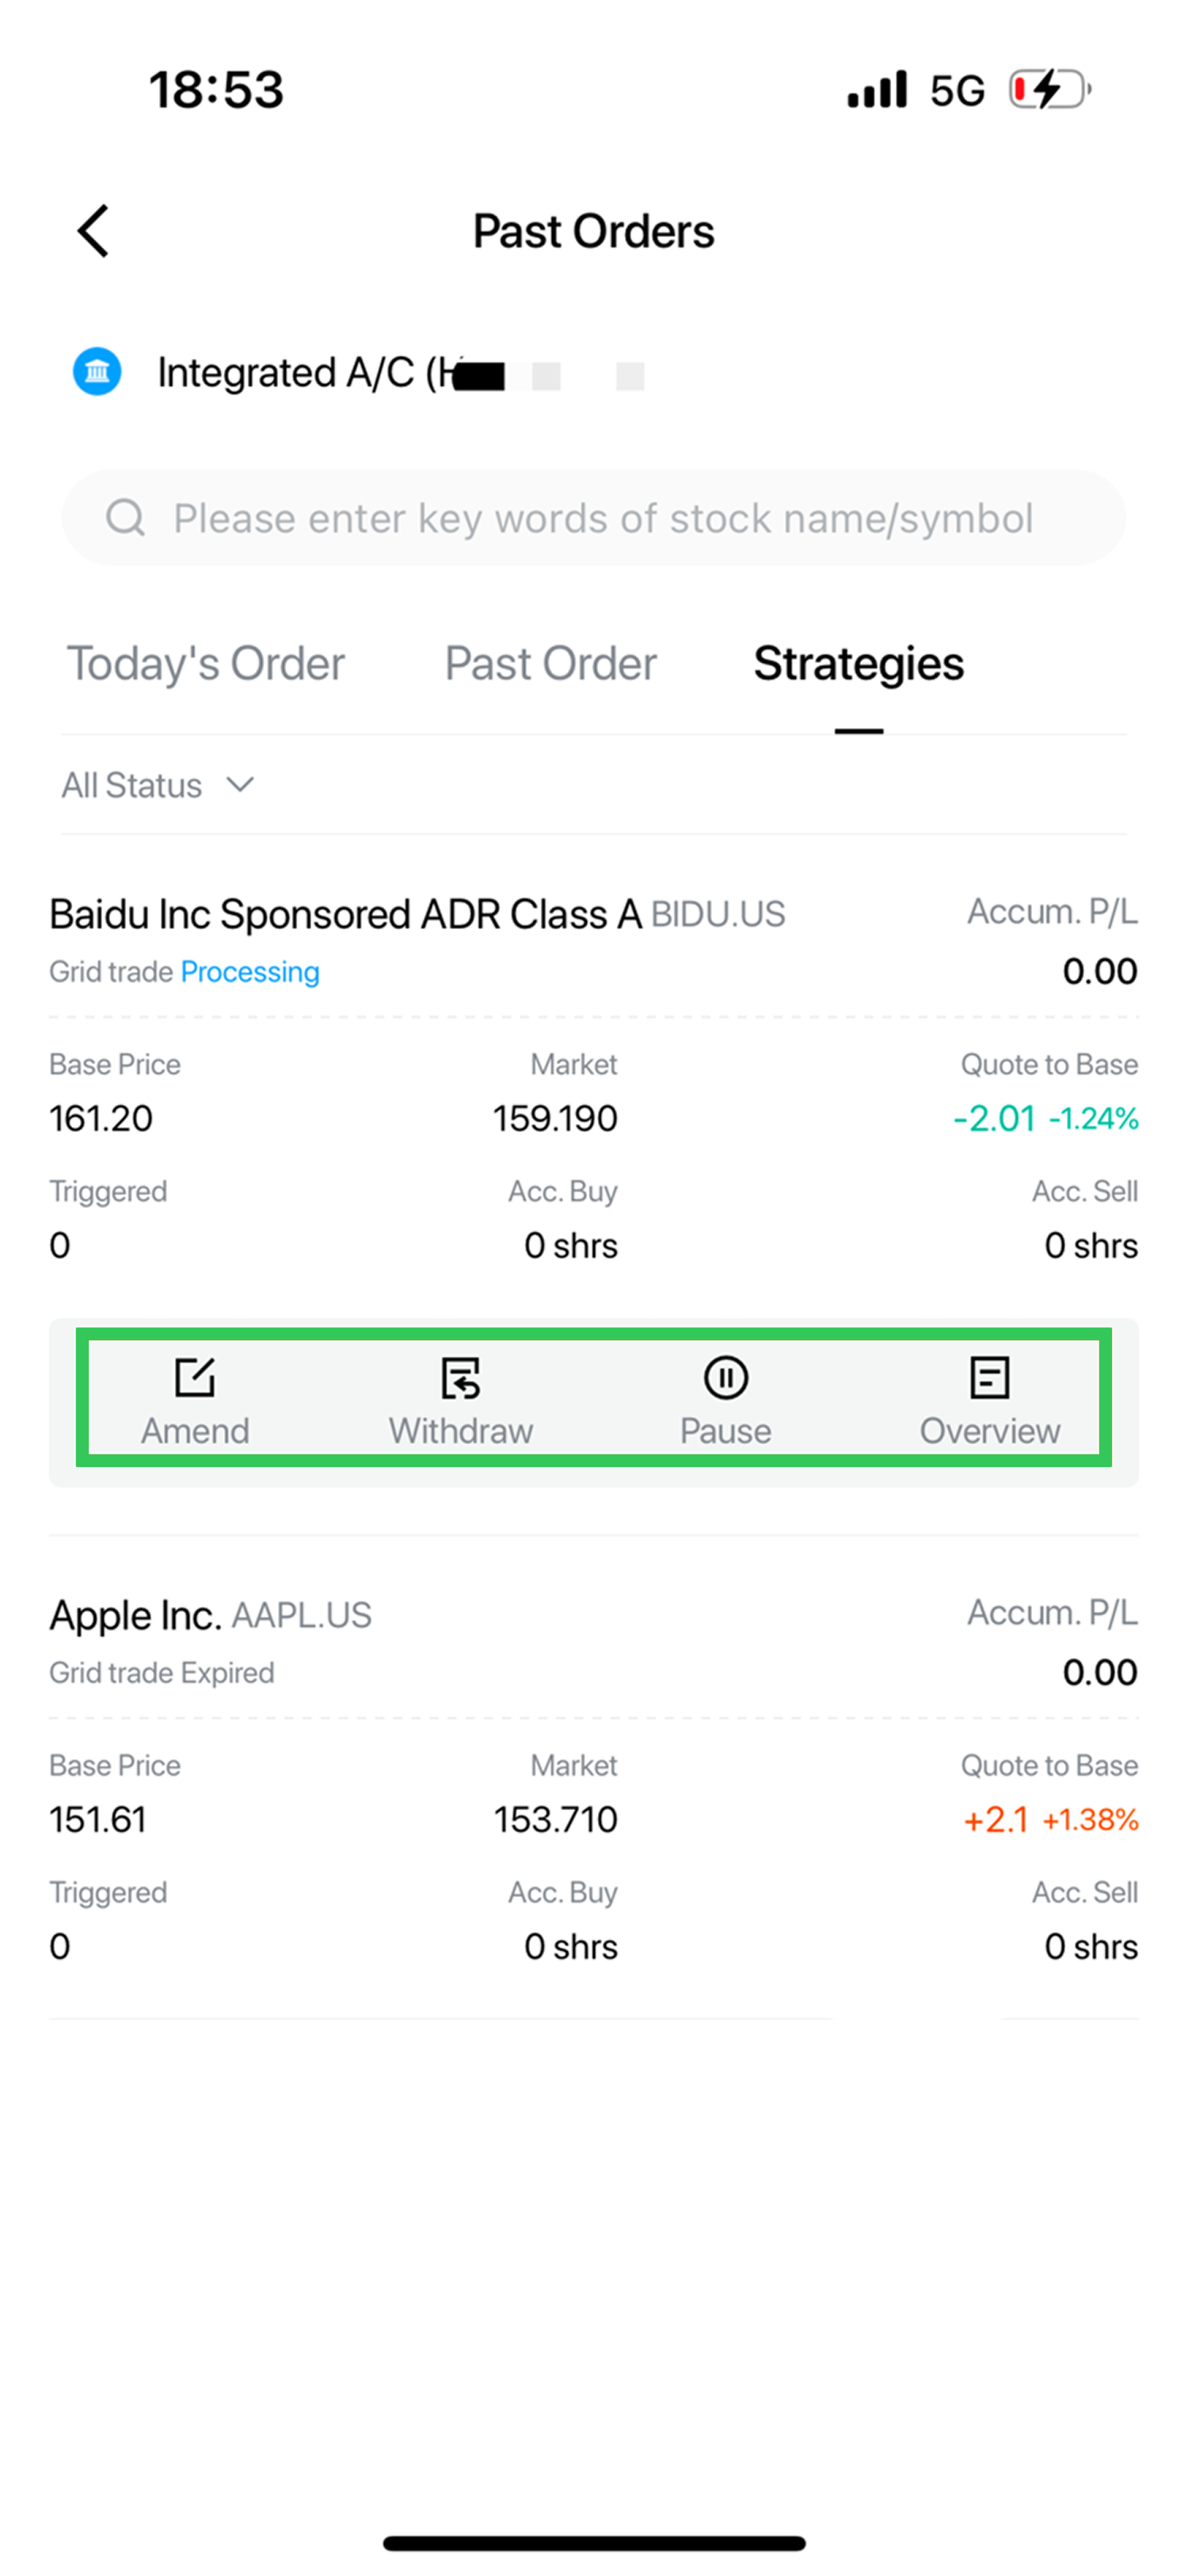
Task: Select the Strategies tab
Action: [858, 664]
